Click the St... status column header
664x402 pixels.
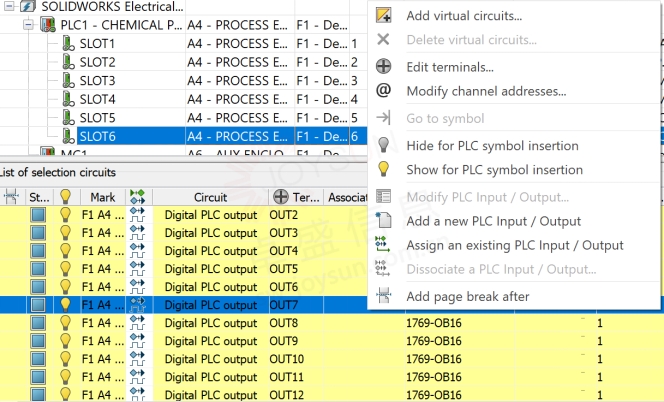[x=39, y=197]
